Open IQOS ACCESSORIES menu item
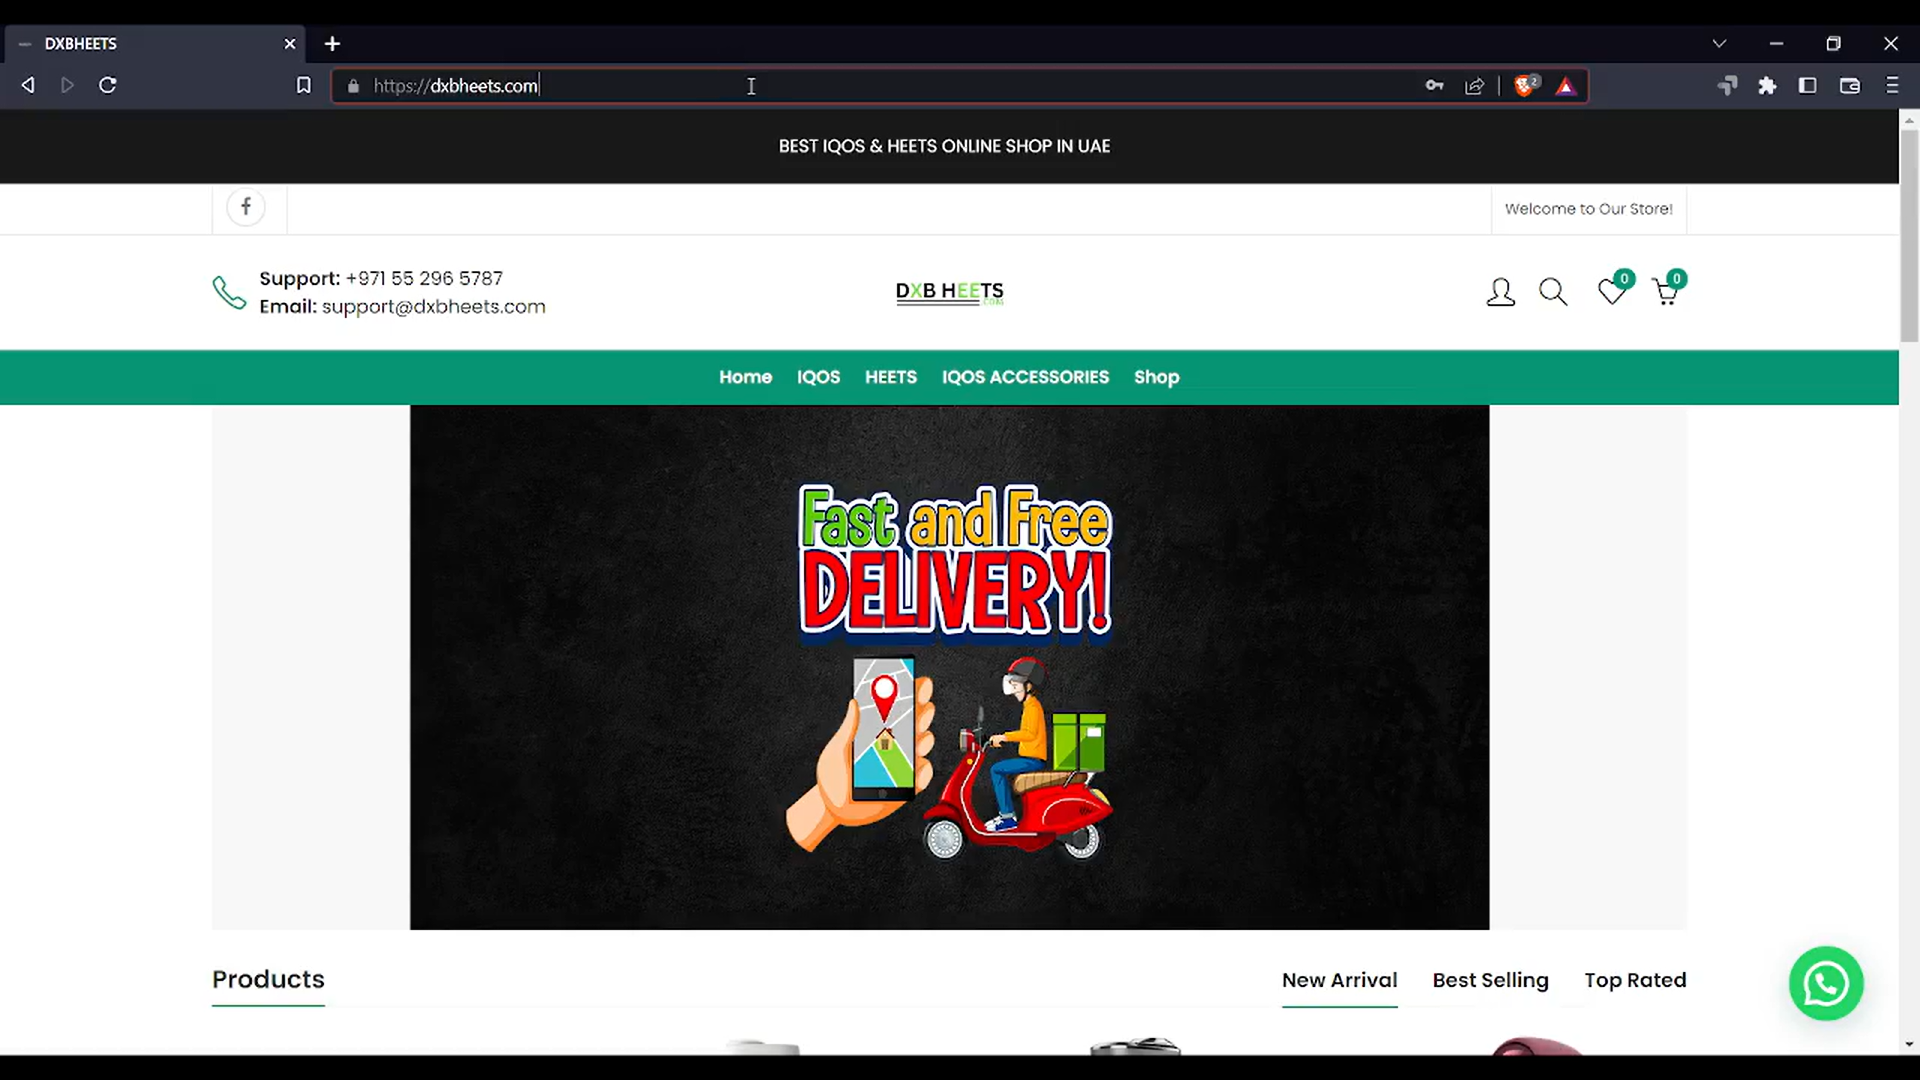 coord(1025,377)
